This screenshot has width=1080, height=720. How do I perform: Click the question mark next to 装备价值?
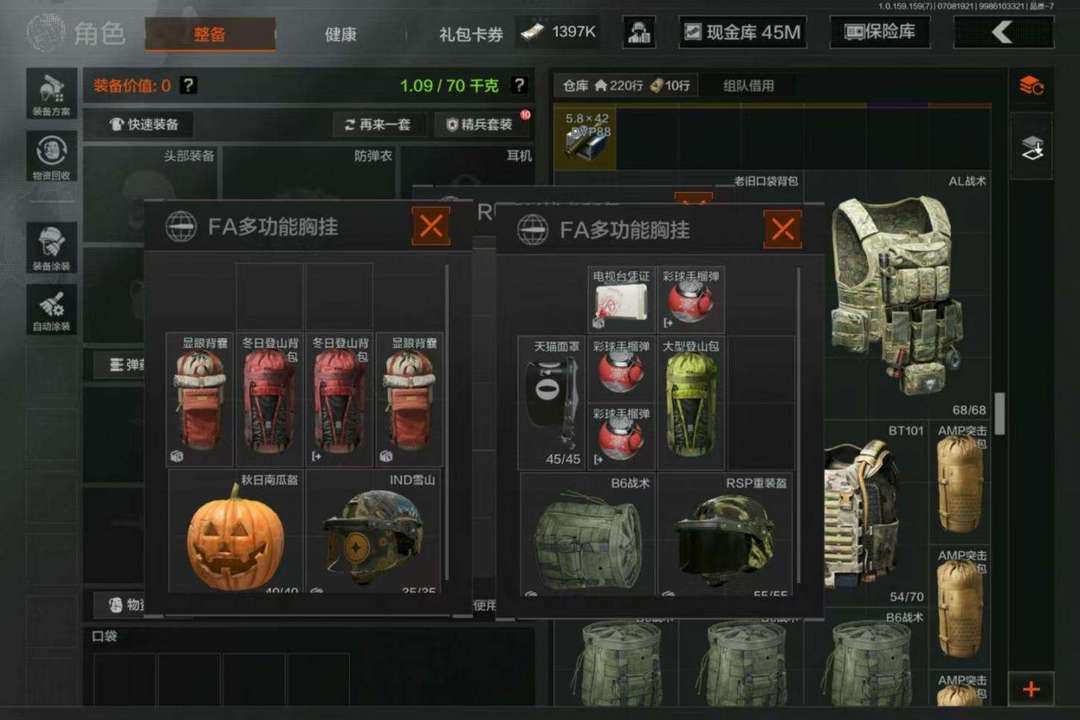[188, 85]
